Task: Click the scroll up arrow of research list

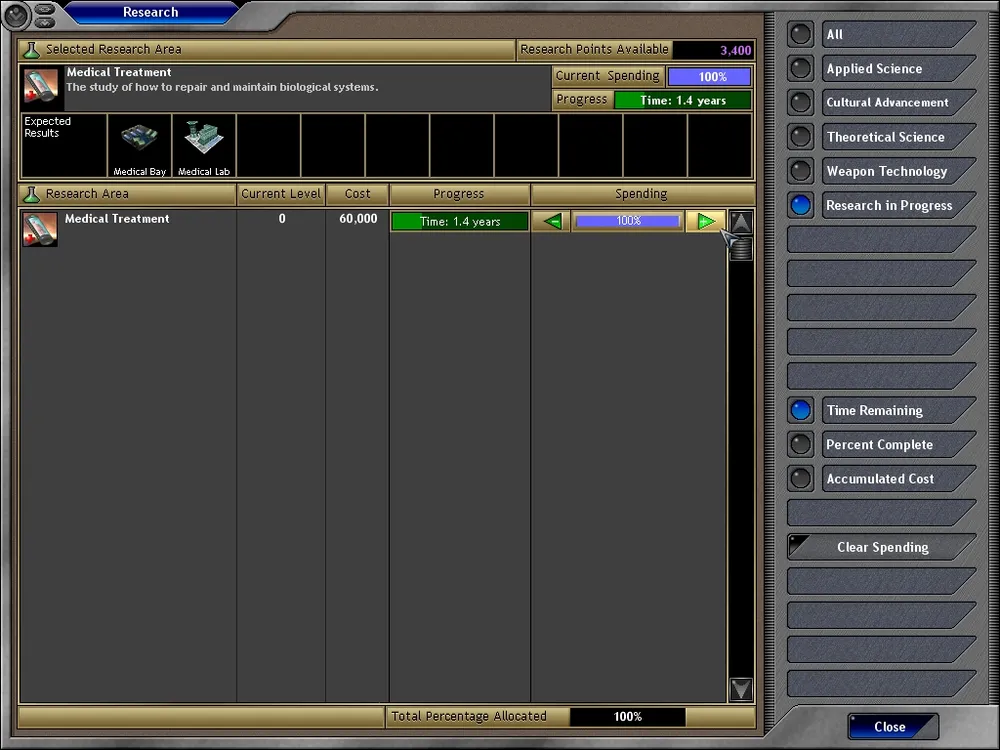Action: point(740,222)
